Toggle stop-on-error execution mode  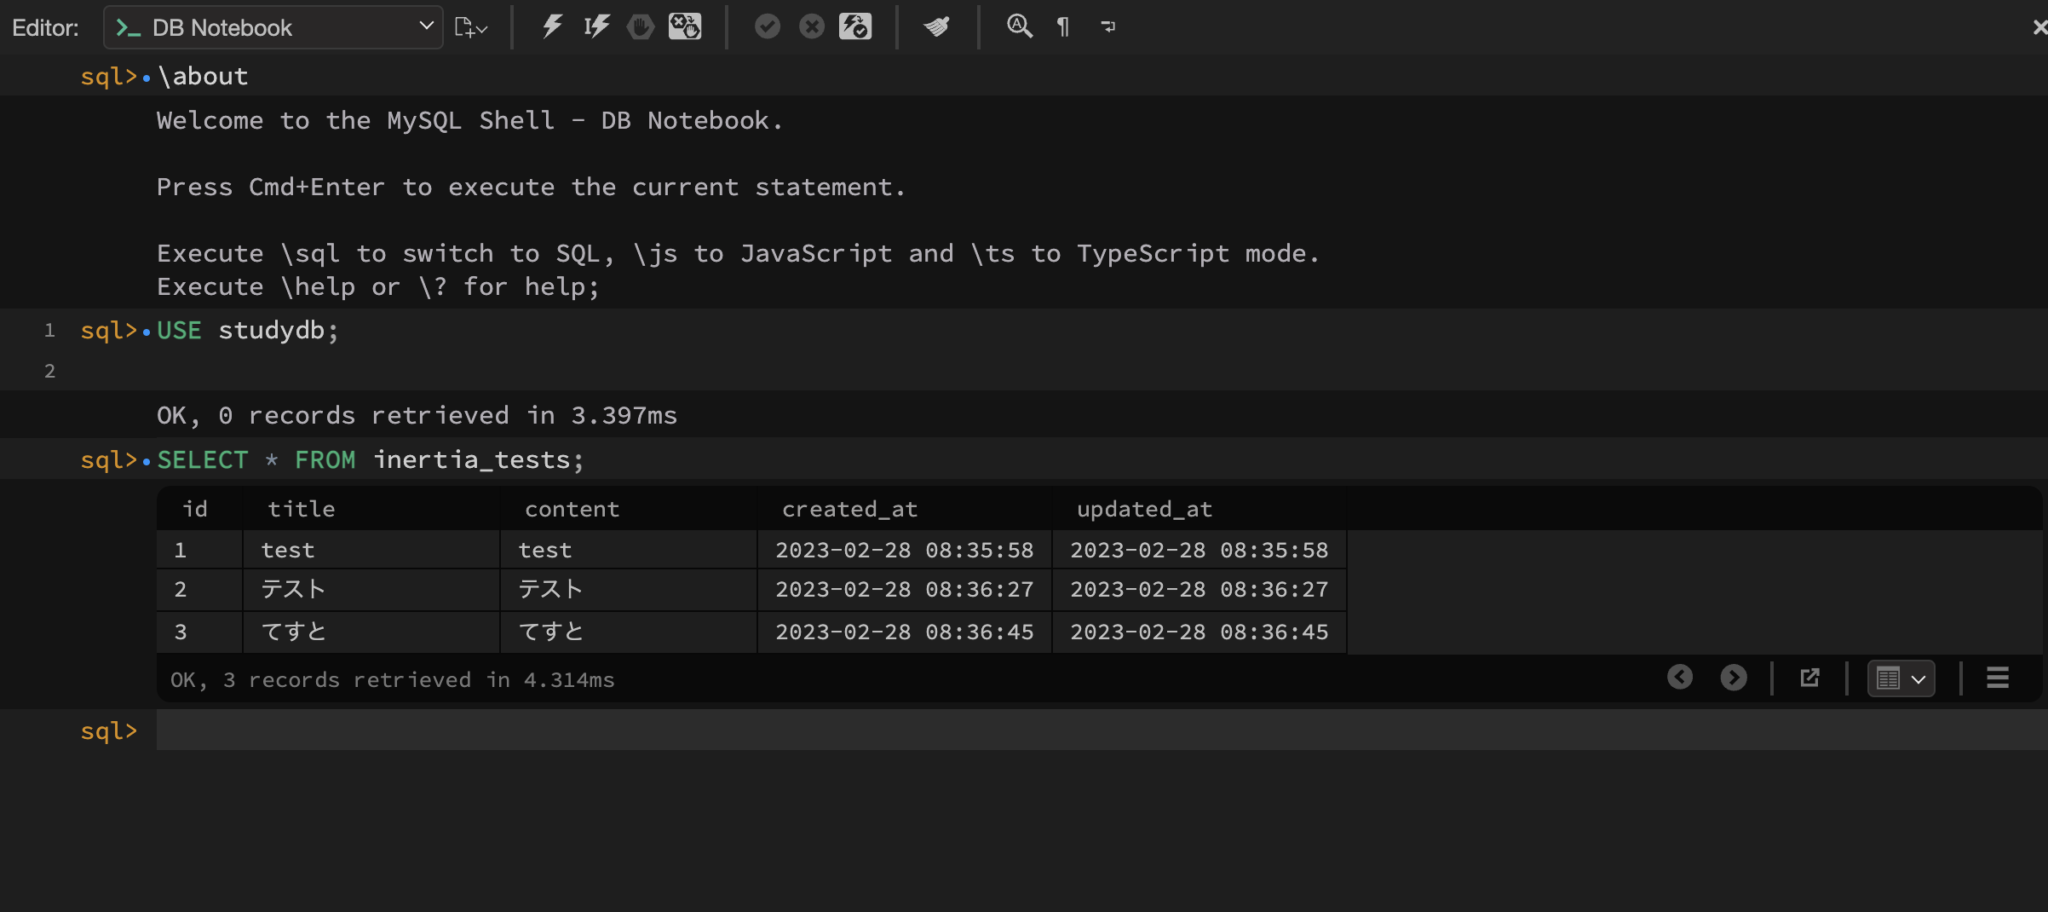pyautogui.click(x=685, y=27)
